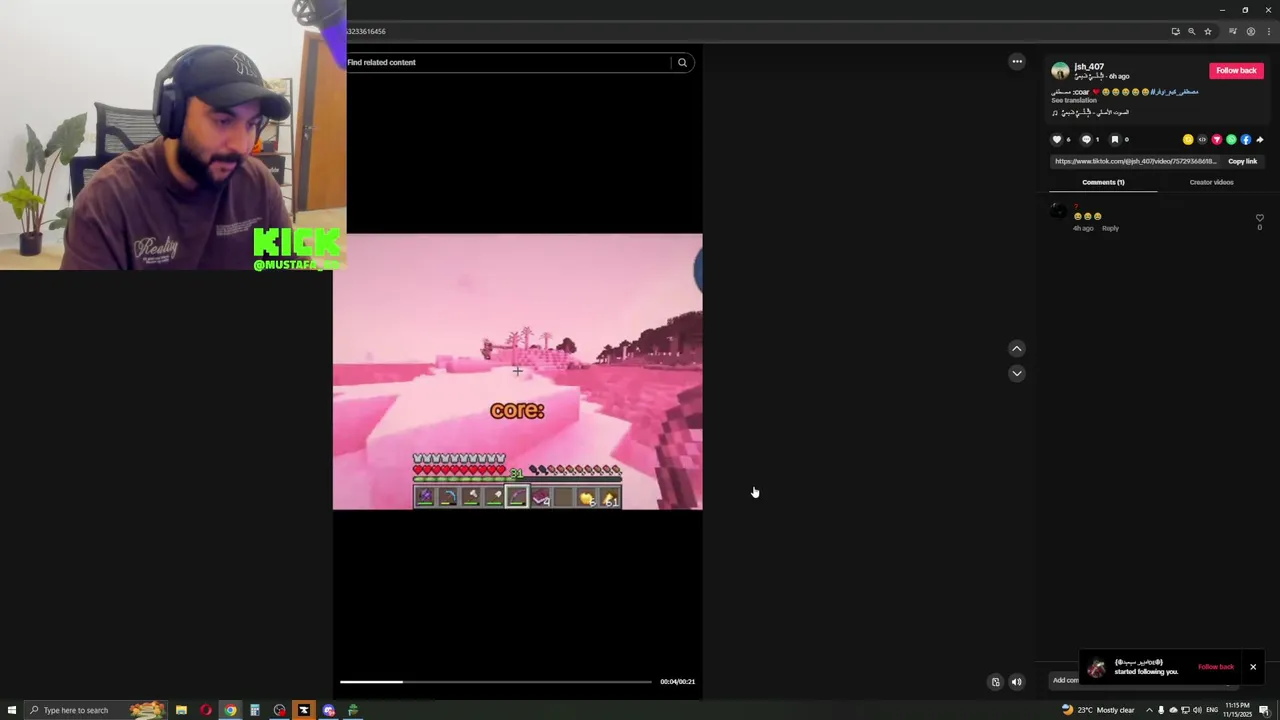Open more share options arrow

pos(1260,140)
